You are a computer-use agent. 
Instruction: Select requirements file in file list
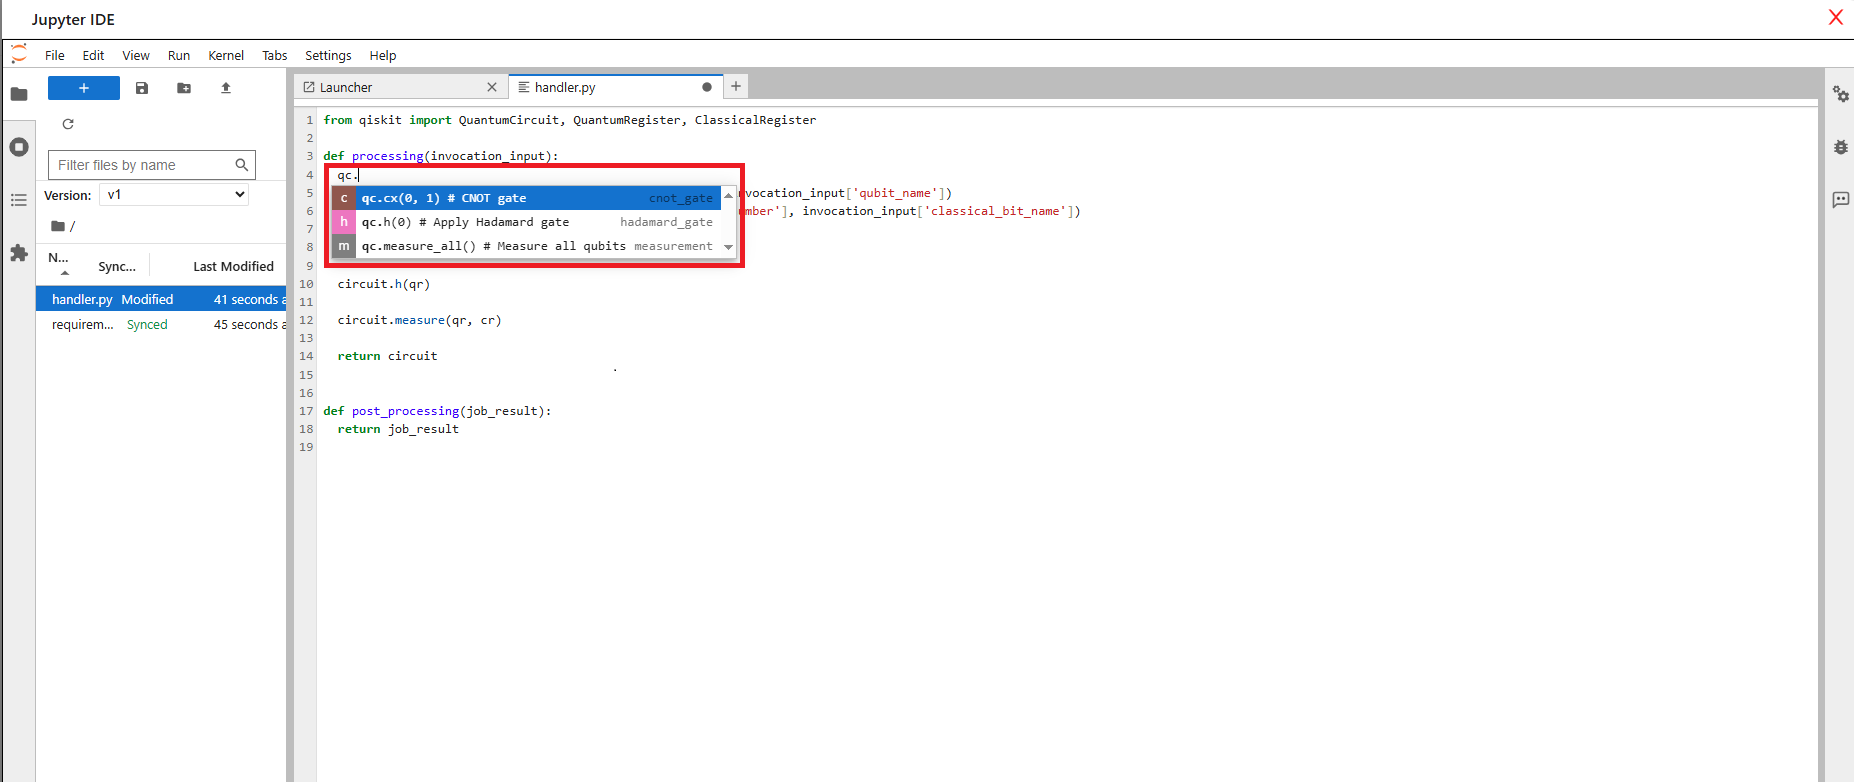pos(82,325)
